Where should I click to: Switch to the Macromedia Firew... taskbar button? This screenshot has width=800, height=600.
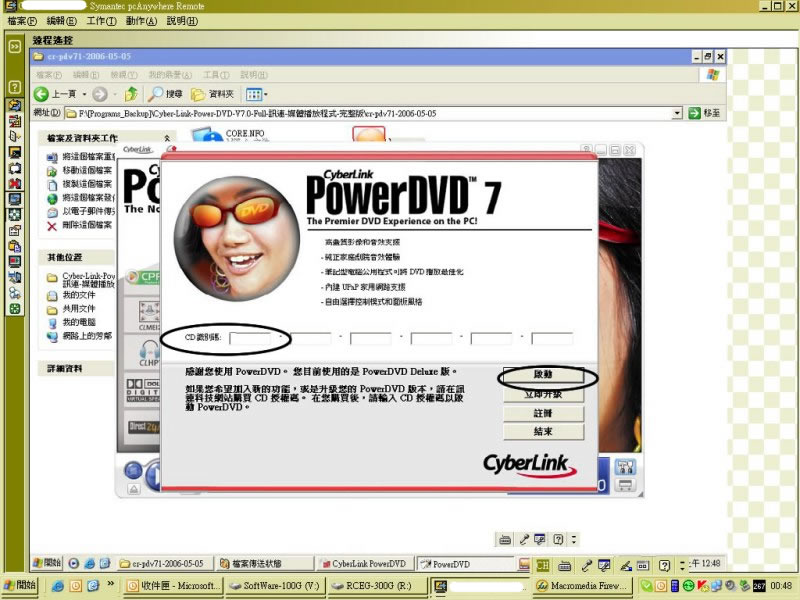click(582, 586)
